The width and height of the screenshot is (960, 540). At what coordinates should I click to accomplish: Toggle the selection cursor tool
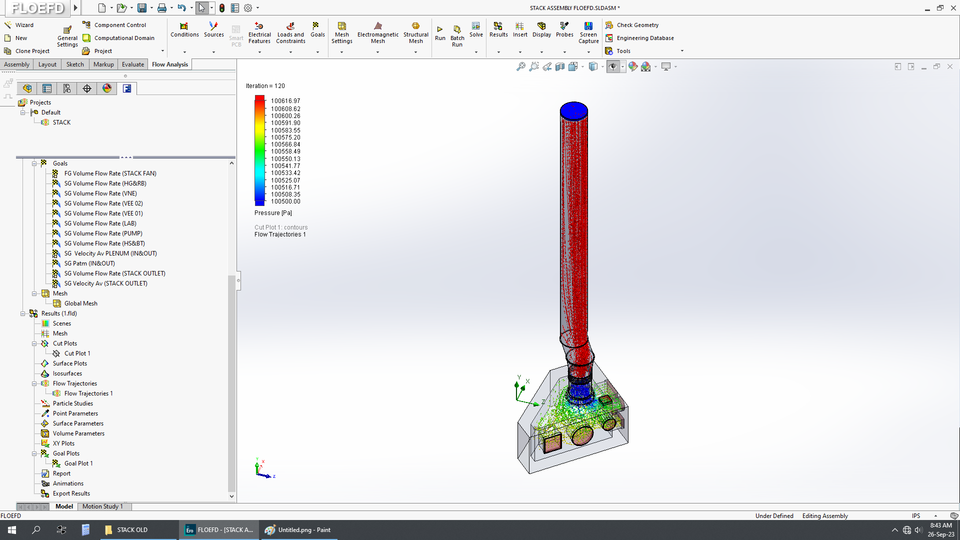tap(201, 8)
